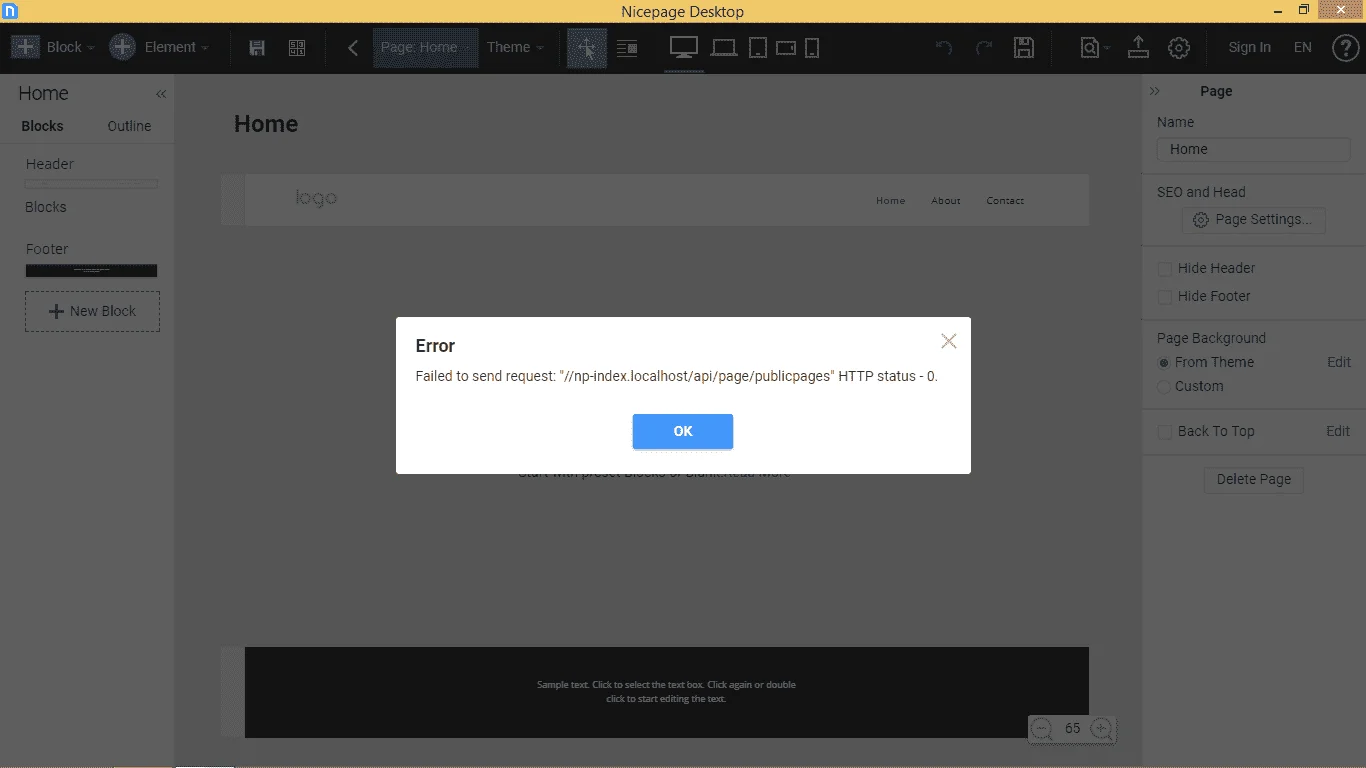Screen dimensions: 1366x768
Task: Enable the Hide Footer checkbox
Action: tap(1164, 297)
